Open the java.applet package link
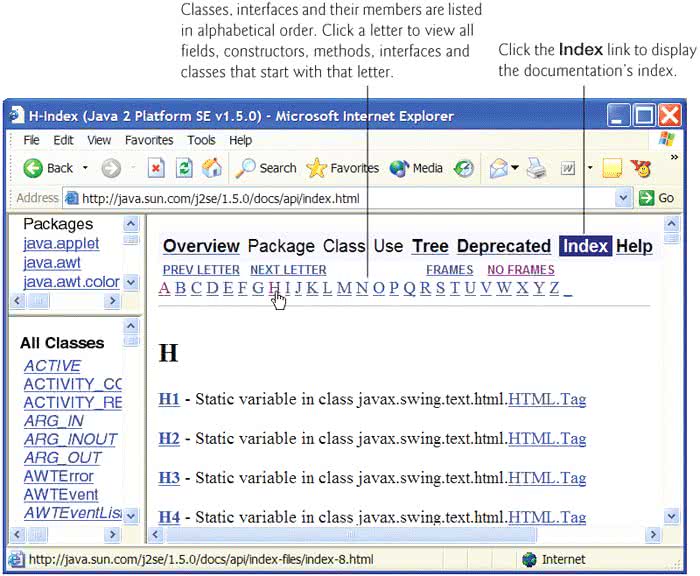The image size is (700, 576). click(61, 243)
